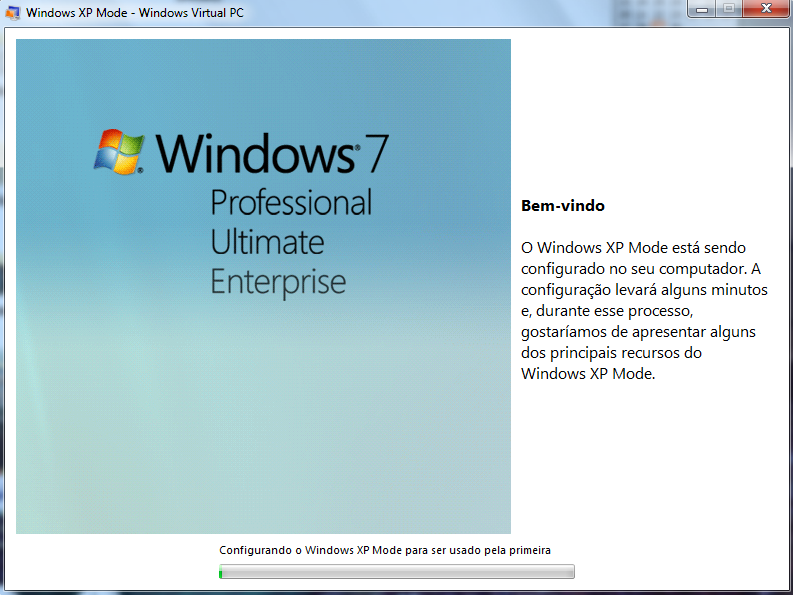Minimize the Windows XP Mode window
This screenshot has height=595, width=793.
(702, 9)
